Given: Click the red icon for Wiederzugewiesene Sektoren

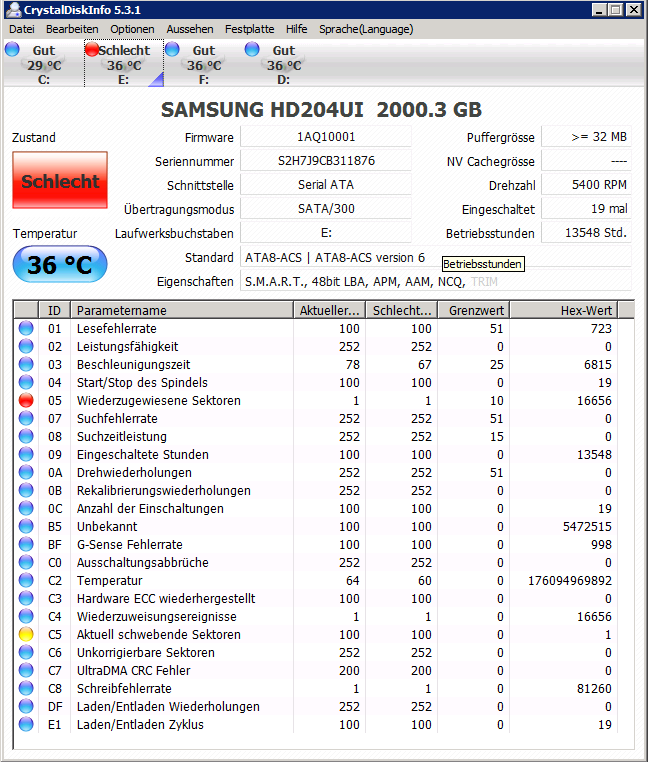Looking at the screenshot, I should pos(26,400).
